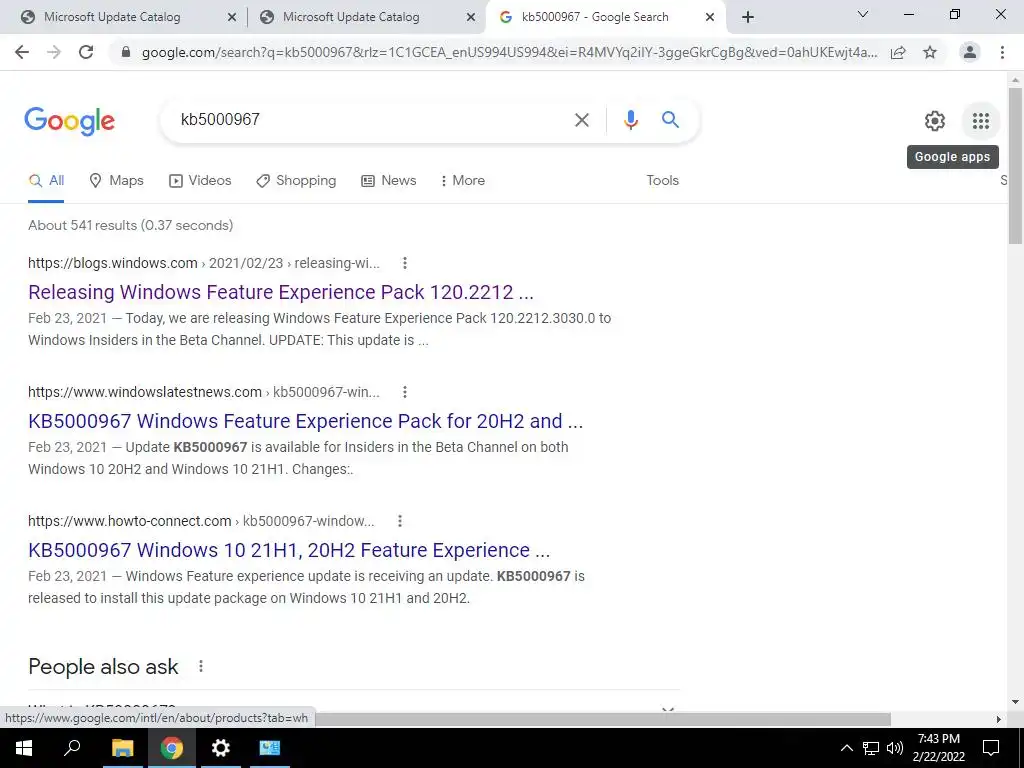Click the blue search magnifier button
Image resolution: width=1024 pixels, height=768 pixels.
670,120
